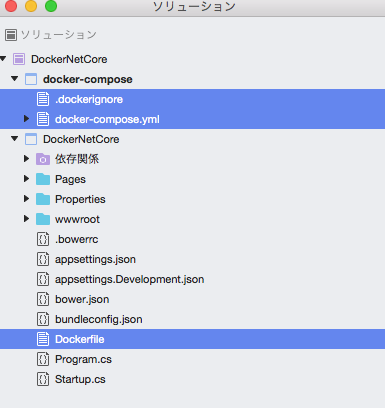This screenshot has height=408, width=385.
Task: Select the bold docker-compose project label
Action: click(x=88, y=79)
